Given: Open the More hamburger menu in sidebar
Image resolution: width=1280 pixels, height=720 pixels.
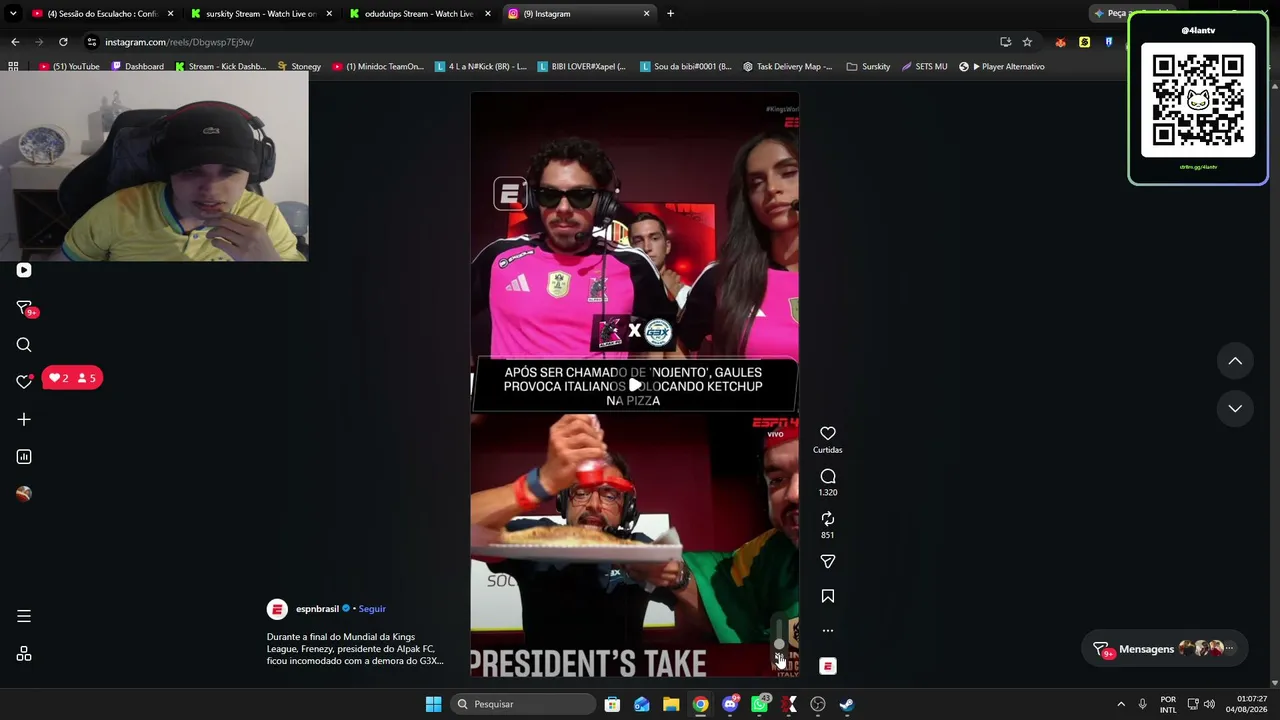Looking at the screenshot, I should tap(24, 616).
